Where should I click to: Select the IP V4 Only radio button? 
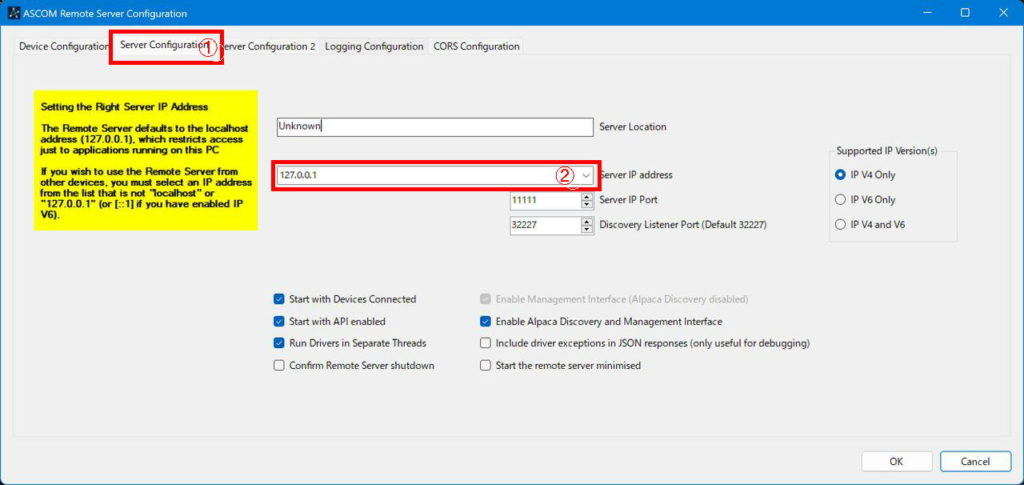[840, 175]
